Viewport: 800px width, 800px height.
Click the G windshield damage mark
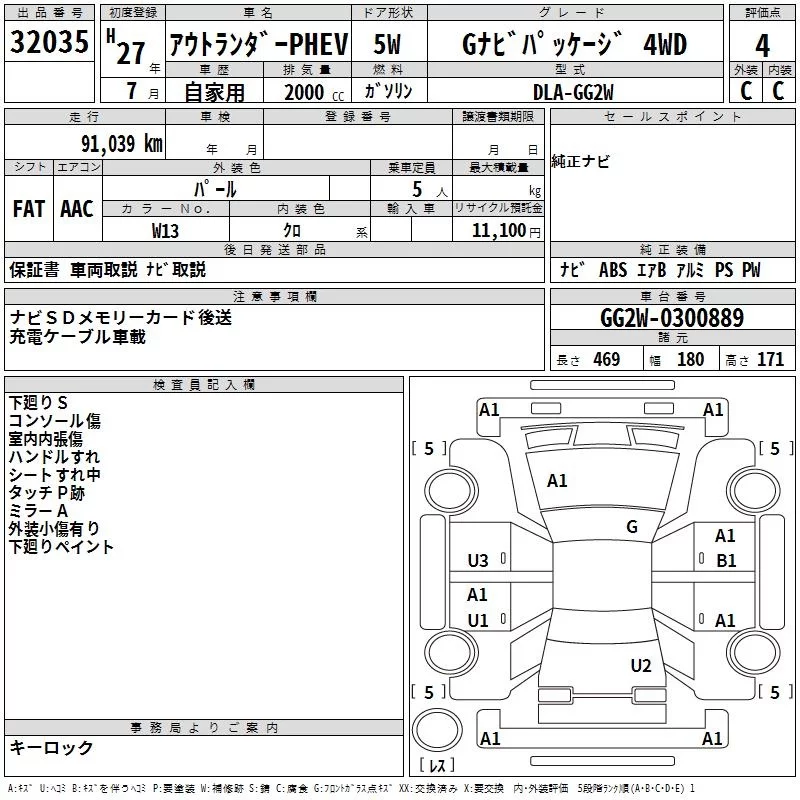tap(632, 527)
